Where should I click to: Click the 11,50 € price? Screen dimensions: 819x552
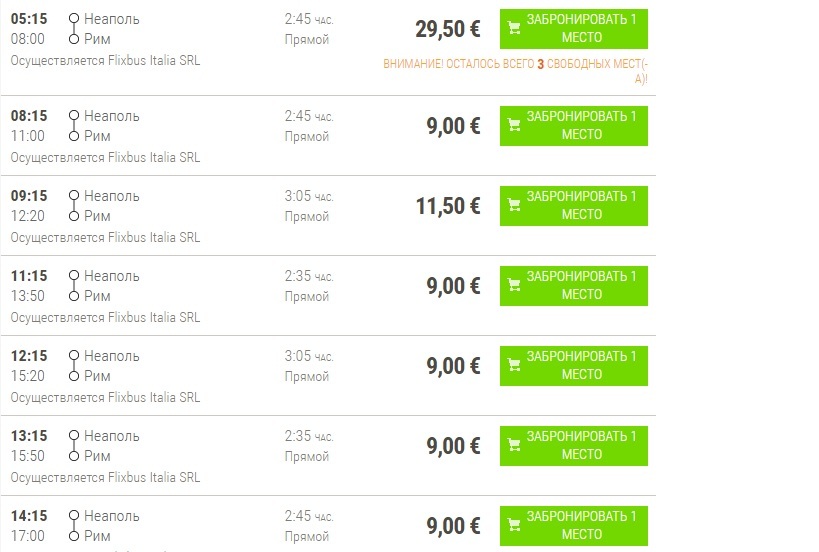point(447,206)
